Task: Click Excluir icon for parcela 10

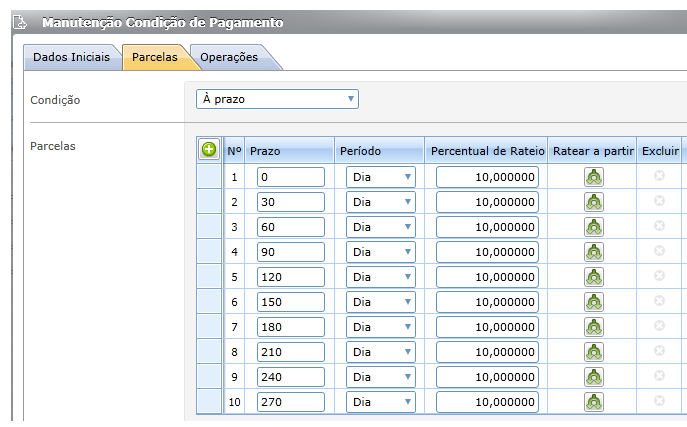Action: (659, 400)
